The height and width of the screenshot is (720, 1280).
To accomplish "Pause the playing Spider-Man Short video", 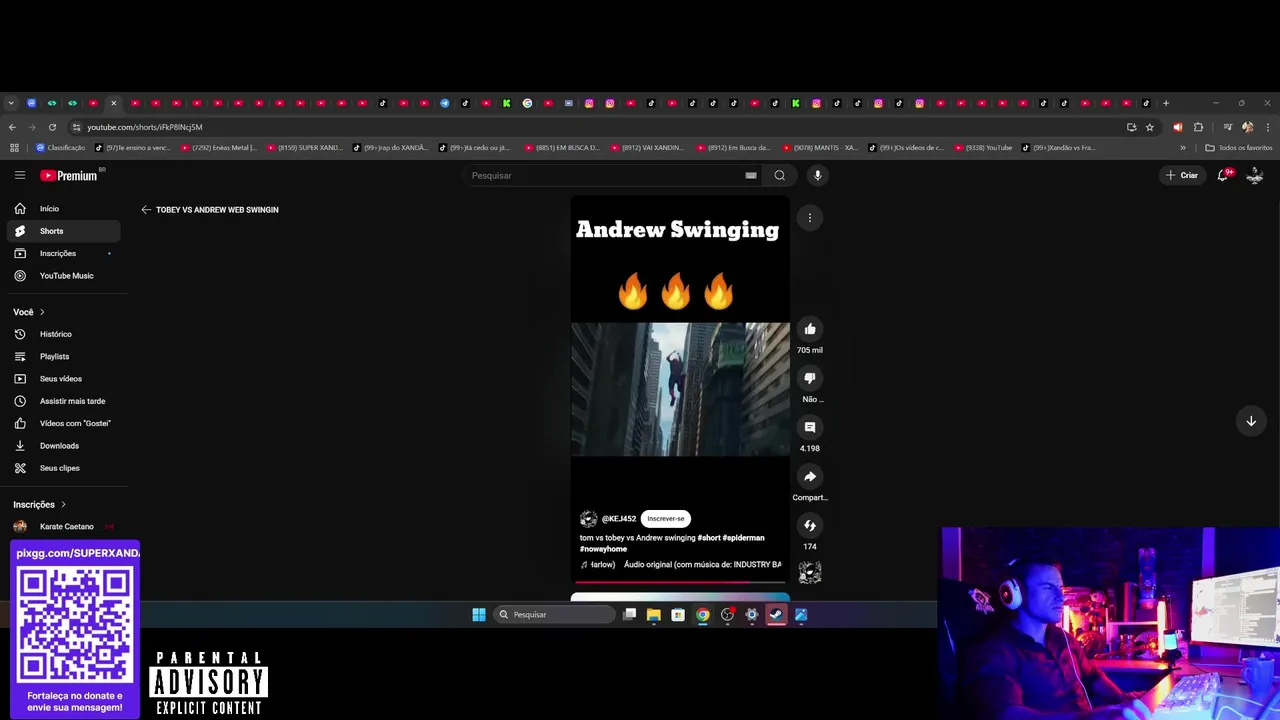I will point(680,389).
